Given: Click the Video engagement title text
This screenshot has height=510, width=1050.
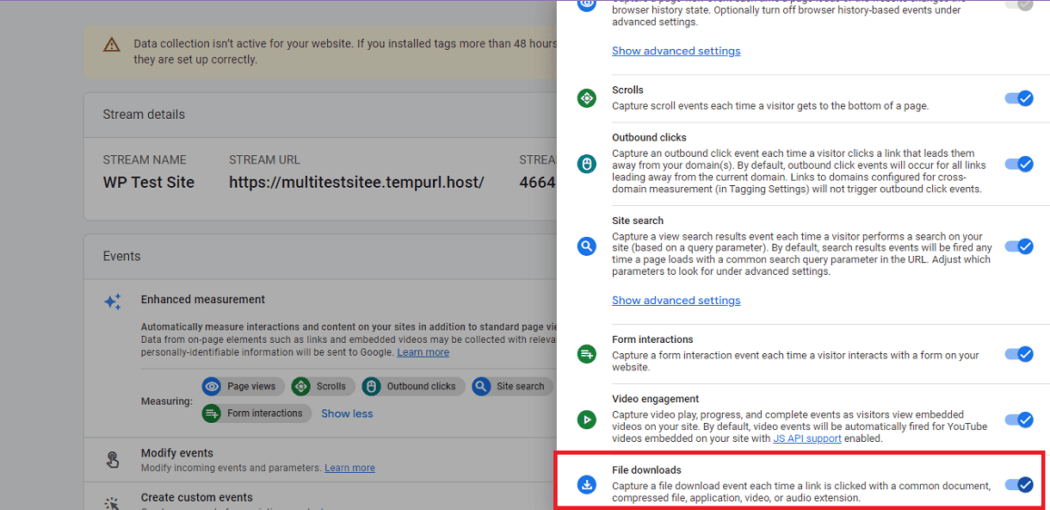Looking at the screenshot, I should (x=656, y=398).
